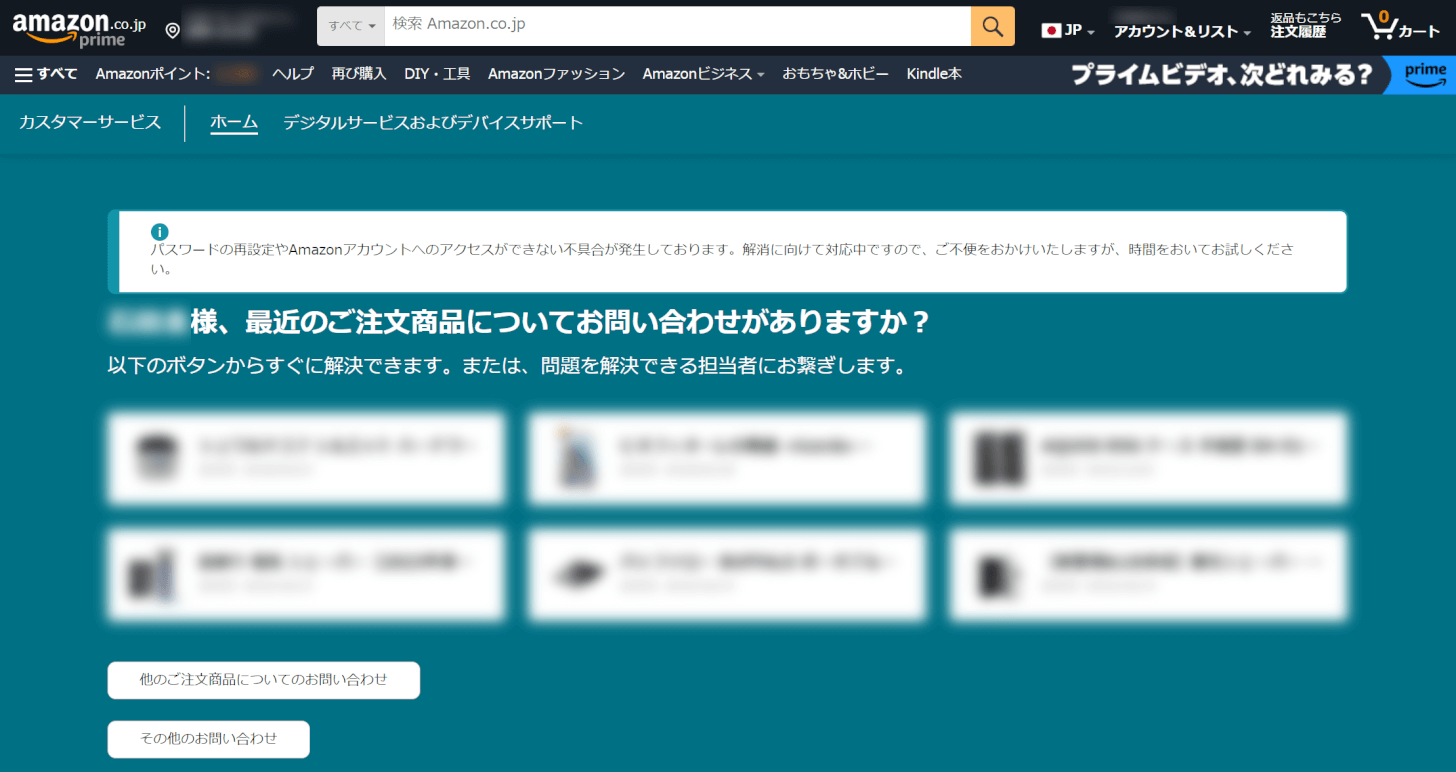Screen dimensions: 1456x772
Task: Open the Amazonファッション nav link
Action: 556,74
